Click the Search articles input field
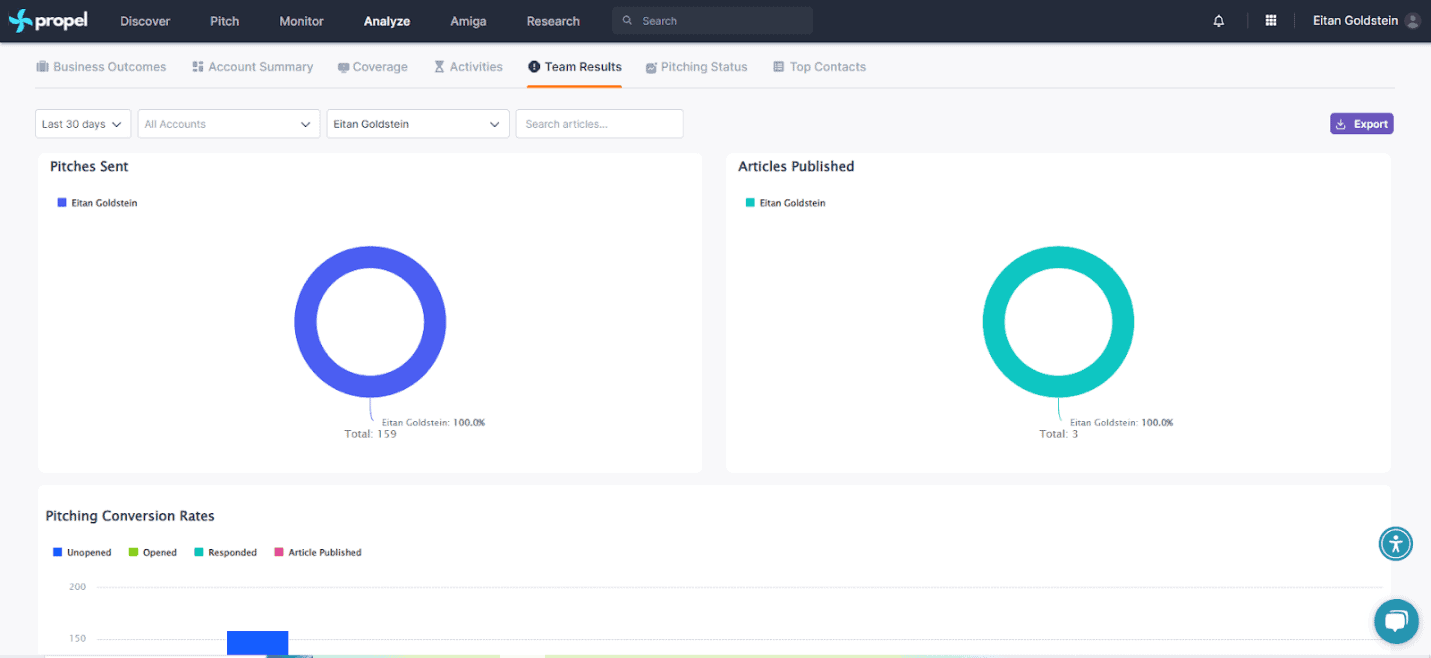 (x=599, y=124)
